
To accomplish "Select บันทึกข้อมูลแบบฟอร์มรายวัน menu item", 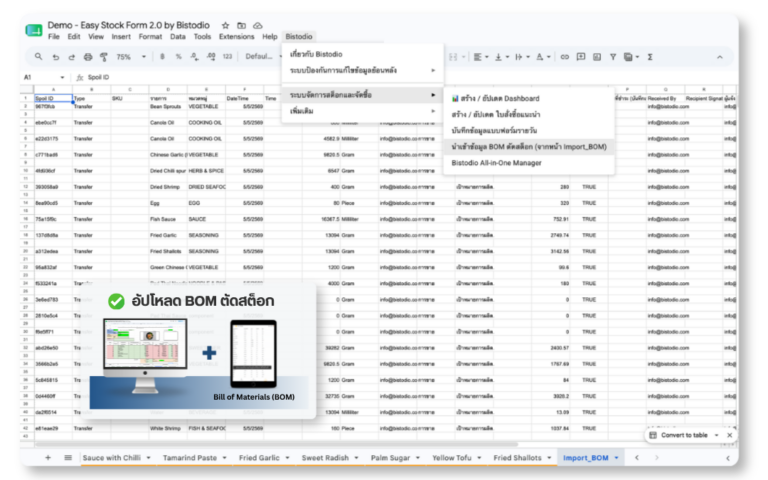I will coord(529,131).
